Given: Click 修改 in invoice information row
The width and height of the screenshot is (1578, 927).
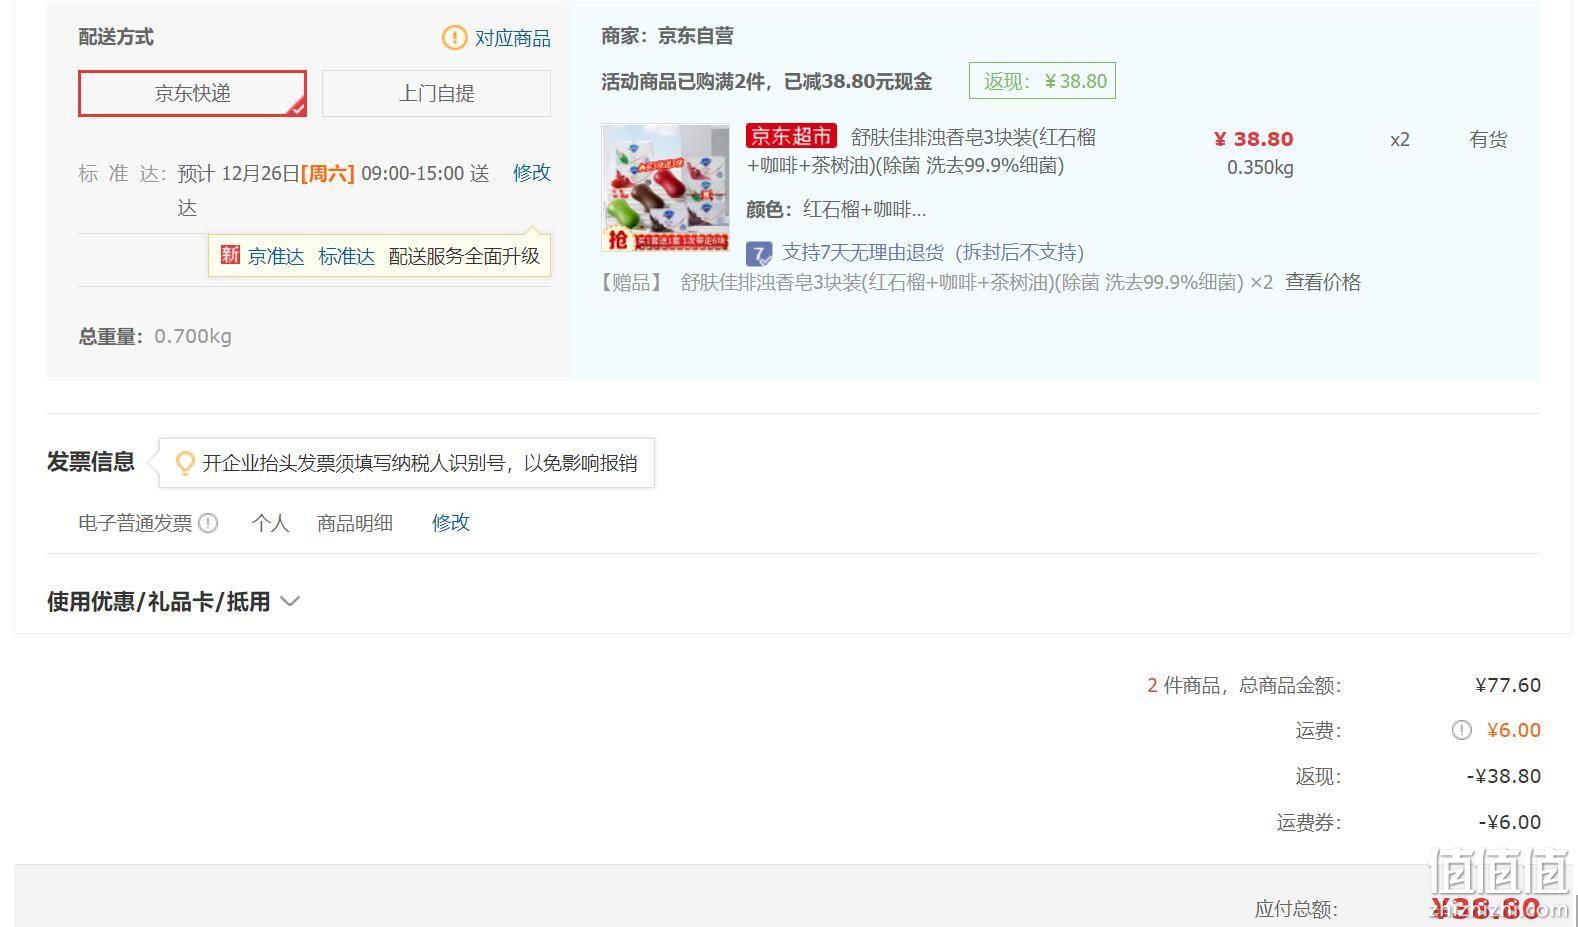Looking at the screenshot, I should [451, 523].
